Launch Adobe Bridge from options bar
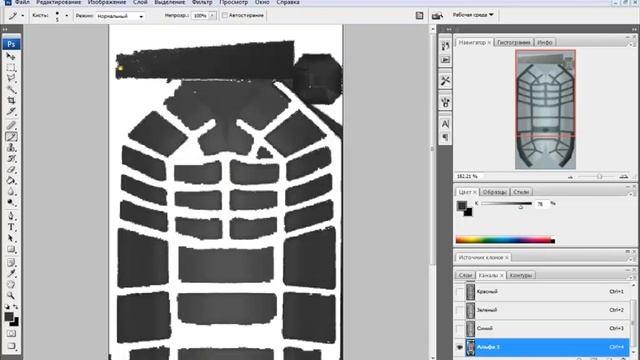 coord(437,16)
